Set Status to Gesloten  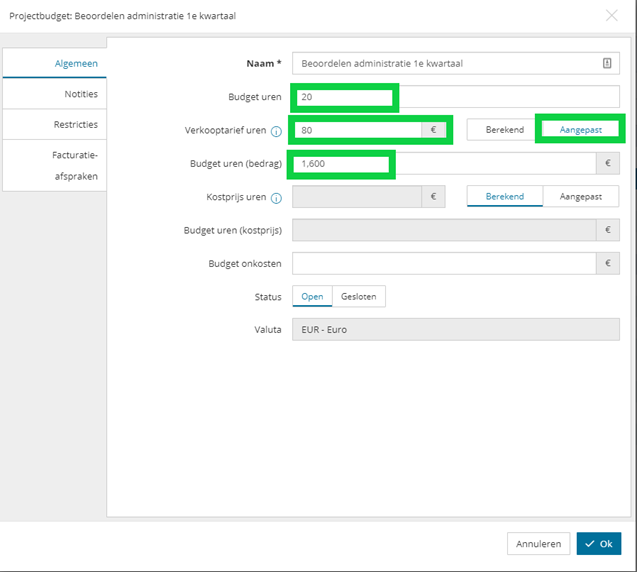(x=359, y=297)
